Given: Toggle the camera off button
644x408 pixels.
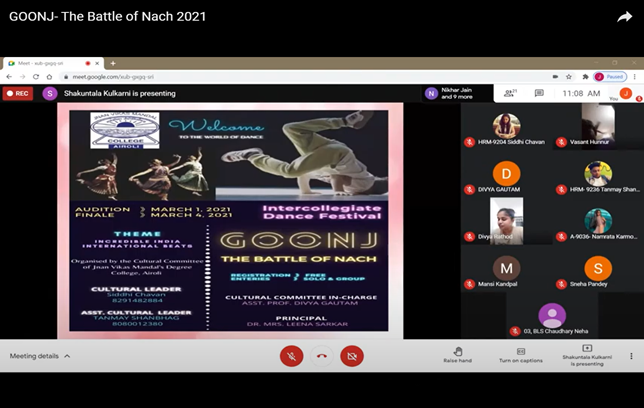Looking at the screenshot, I should (x=352, y=356).
